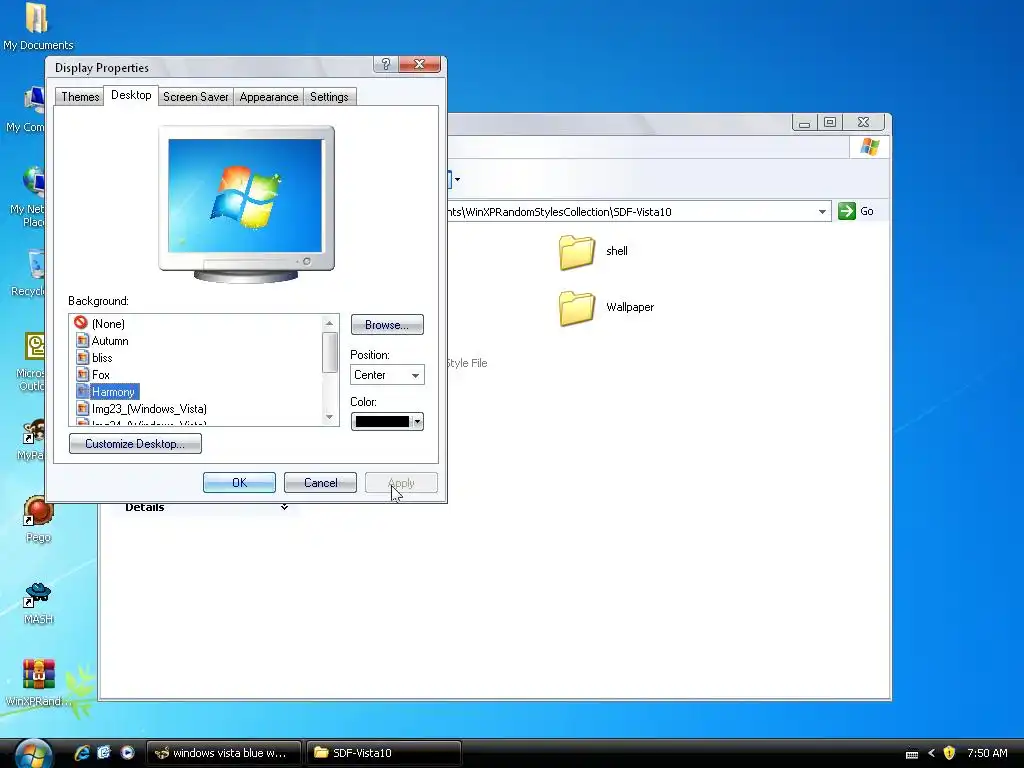Image resolution: width=1024 pixels, height=768 pixels.
Task: Open the Start orb button
Action: 33,754
